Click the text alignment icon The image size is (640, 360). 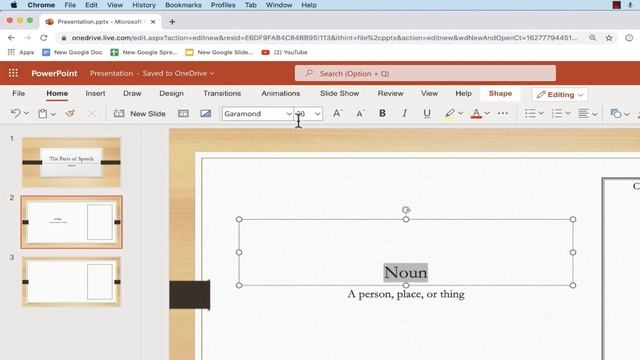tap(584, 113)
